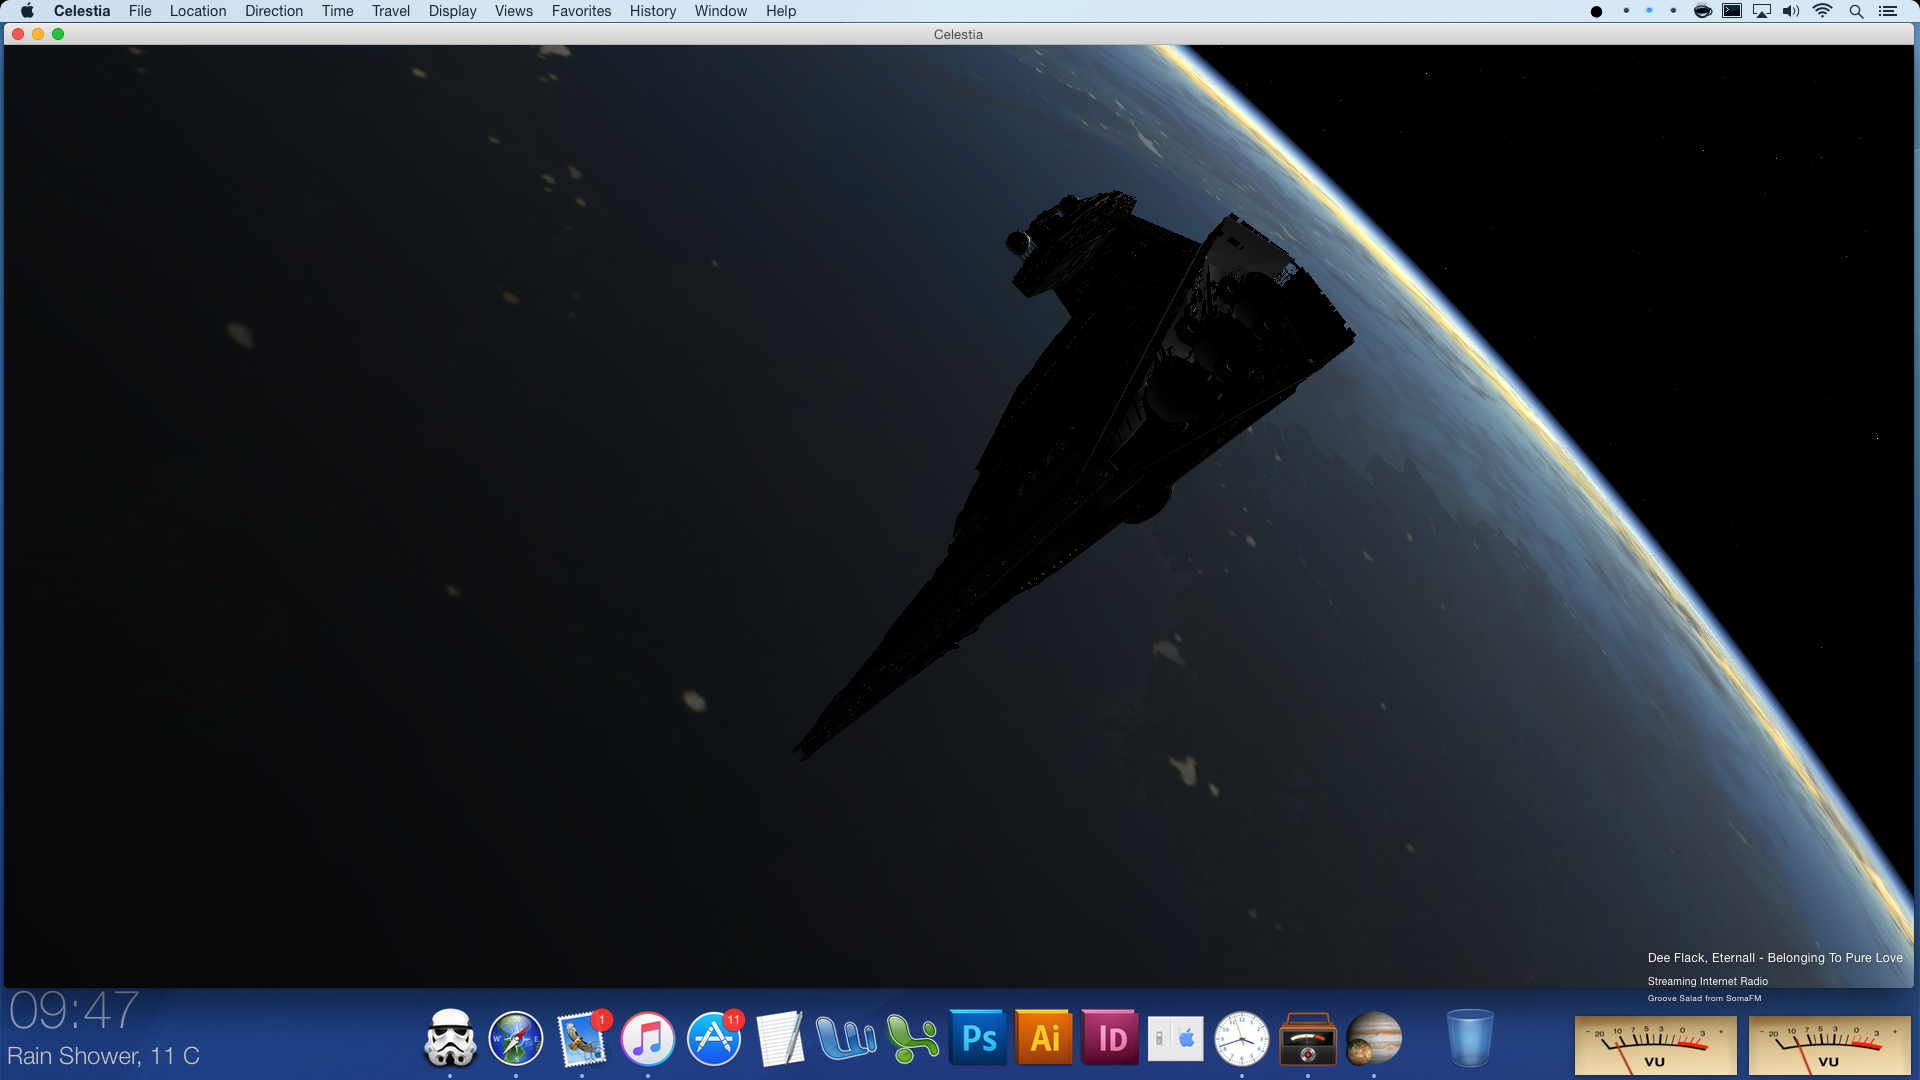The height and width of the screenshot is (1080, 1920).
Task: Click the terminal prompt menu bar icon
Action: pyautogui.click(x=1732, y=11)
